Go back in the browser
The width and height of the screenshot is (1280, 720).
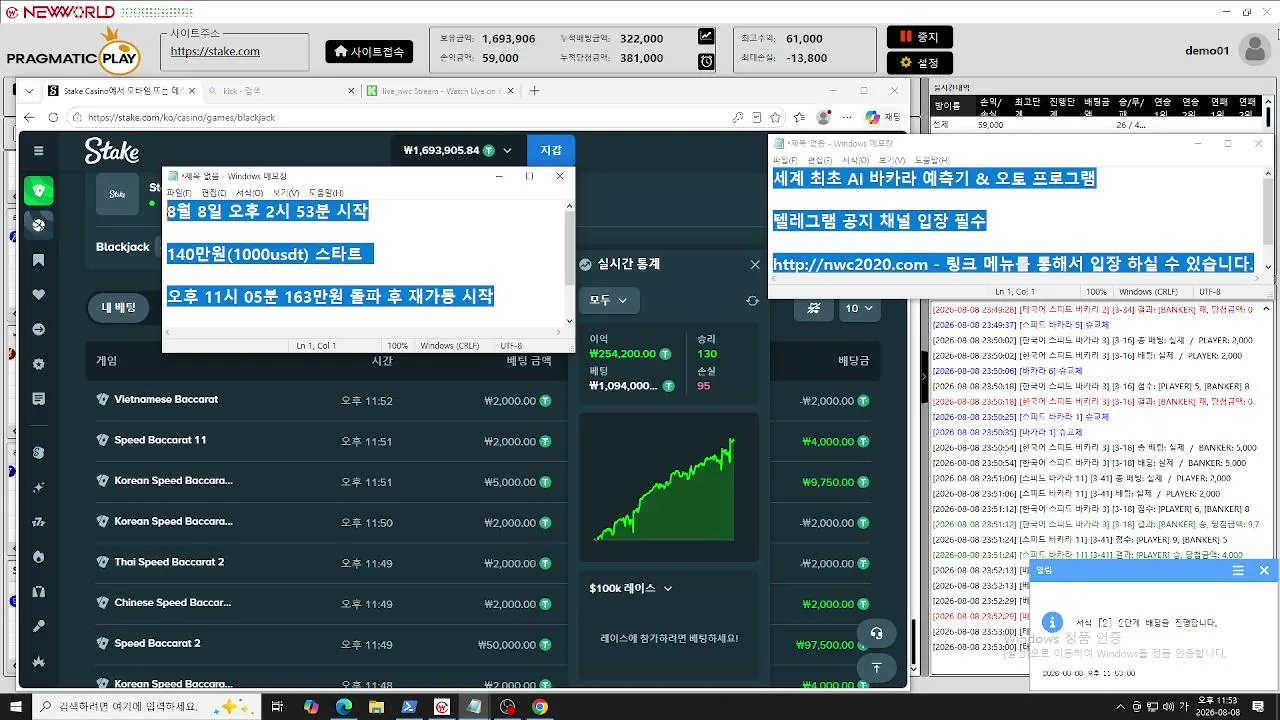pos(29,117)
